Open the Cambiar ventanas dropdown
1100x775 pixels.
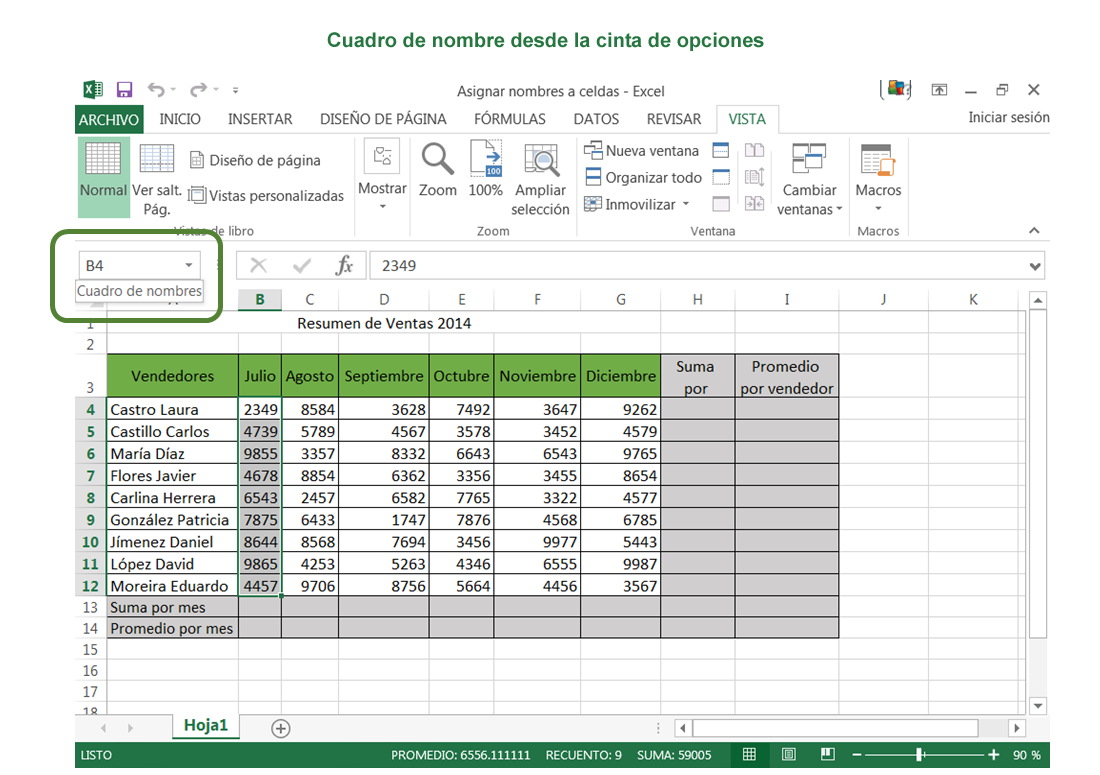click(809, 179)
